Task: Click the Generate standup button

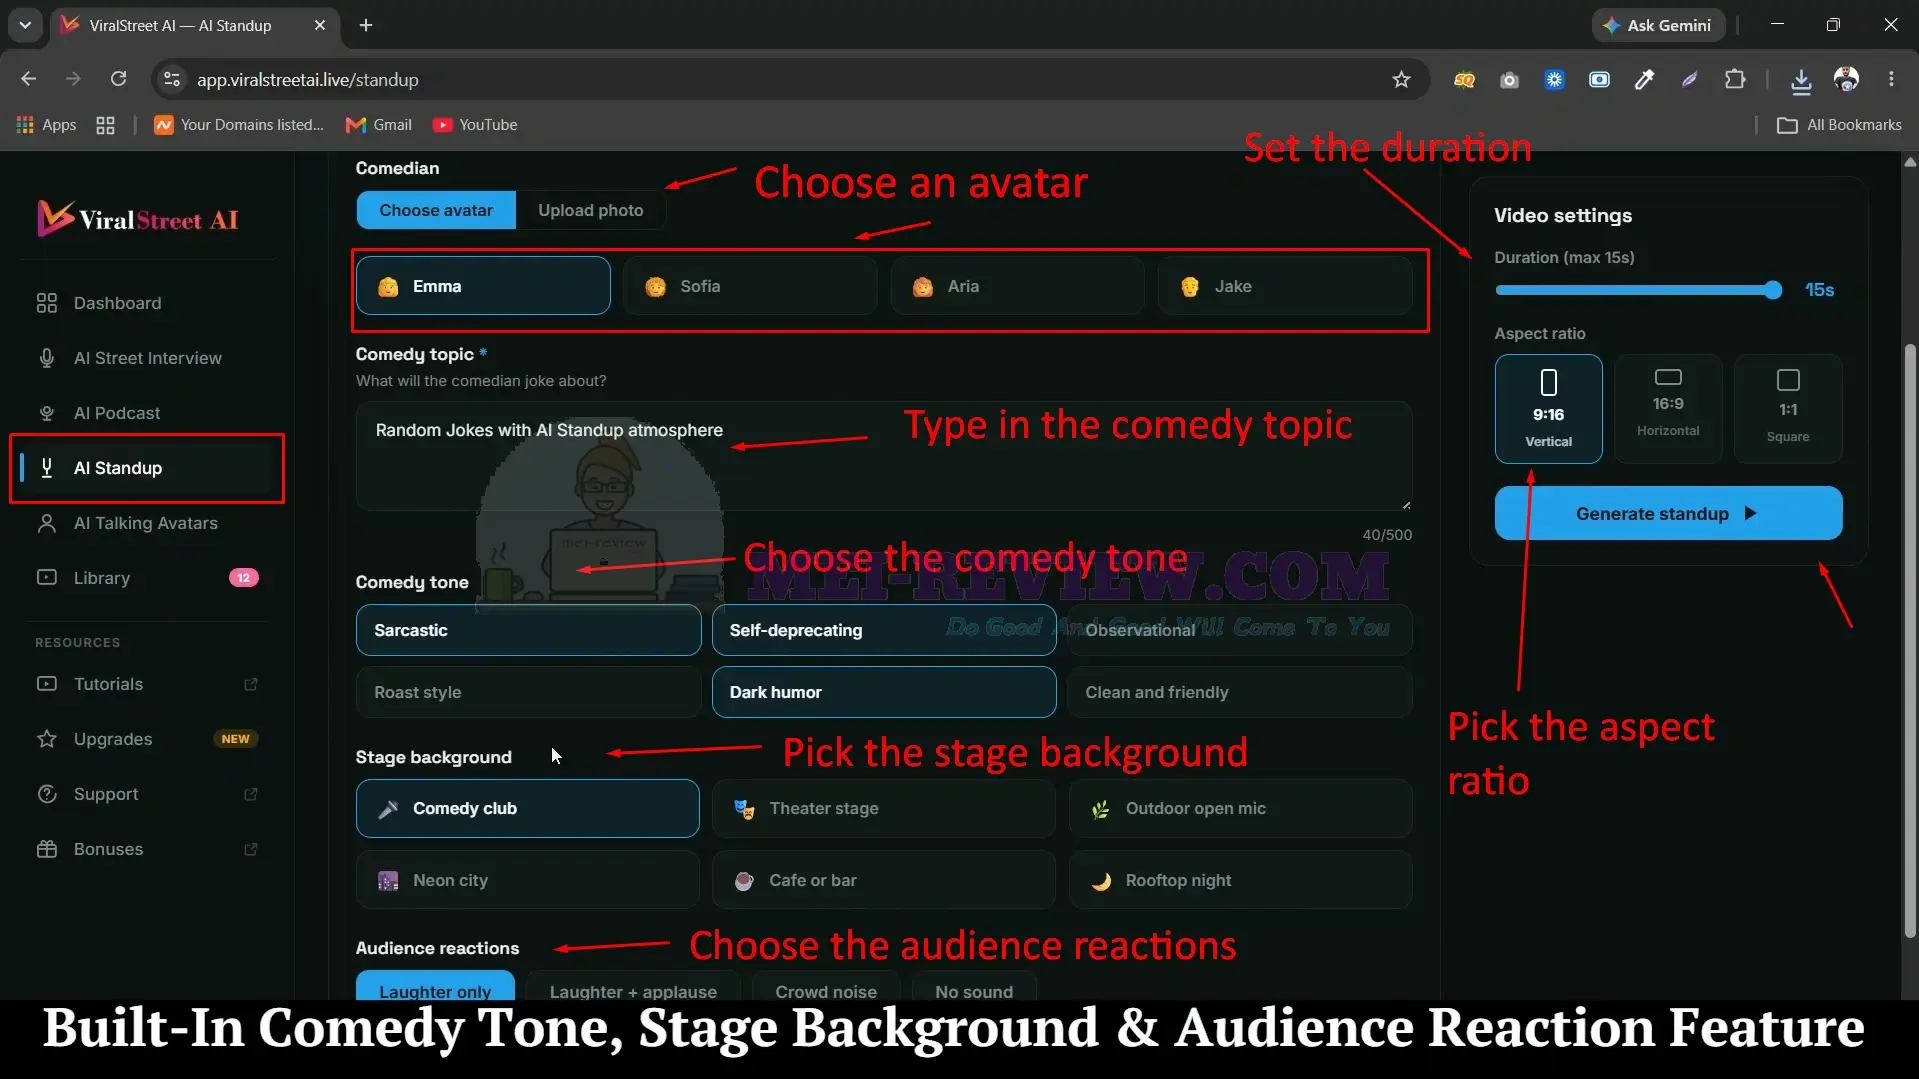Action: coord(1668,513)
